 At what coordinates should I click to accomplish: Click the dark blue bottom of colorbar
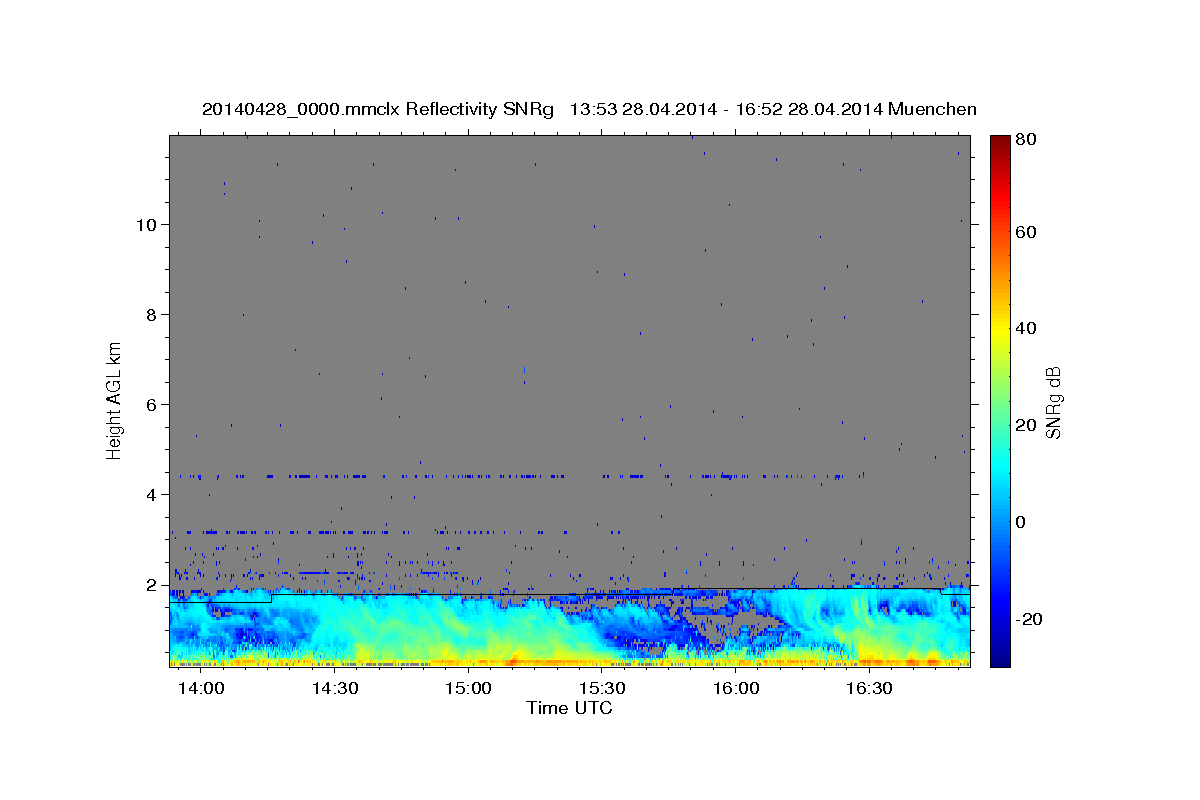pos(999,658)
